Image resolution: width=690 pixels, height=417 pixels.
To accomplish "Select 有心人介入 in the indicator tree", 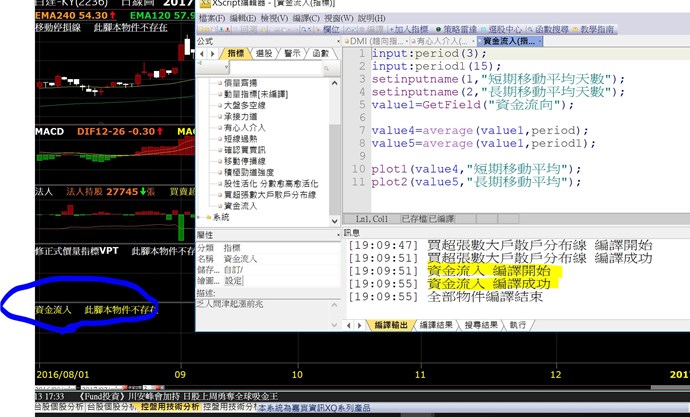I will [x=244, y=128].
